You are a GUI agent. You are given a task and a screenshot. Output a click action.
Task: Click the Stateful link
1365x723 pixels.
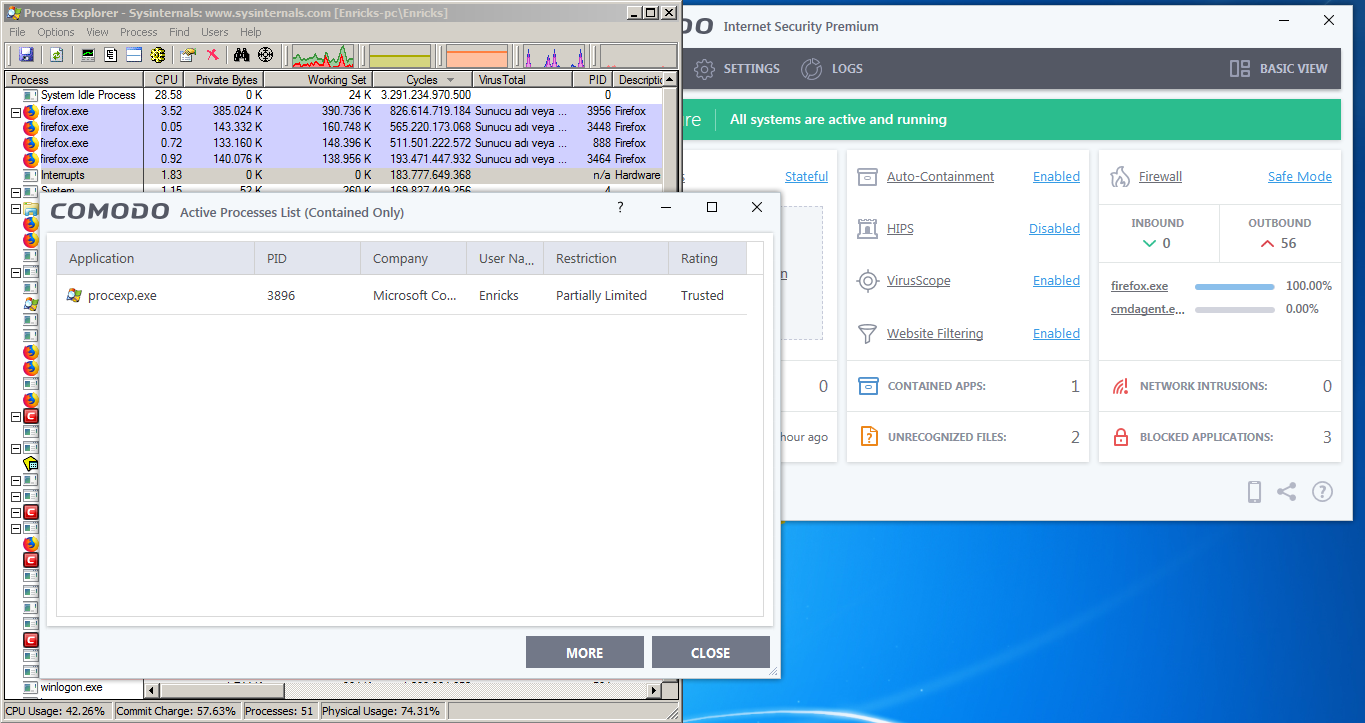coord(806,177)
